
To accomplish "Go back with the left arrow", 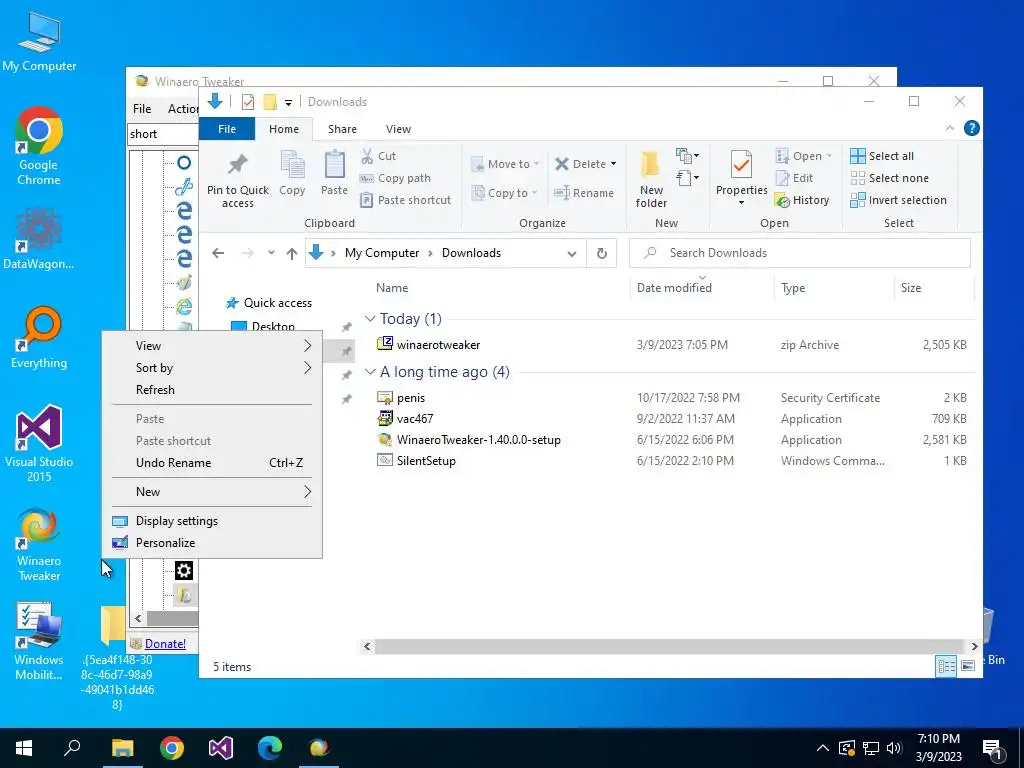I will (218, 253).
